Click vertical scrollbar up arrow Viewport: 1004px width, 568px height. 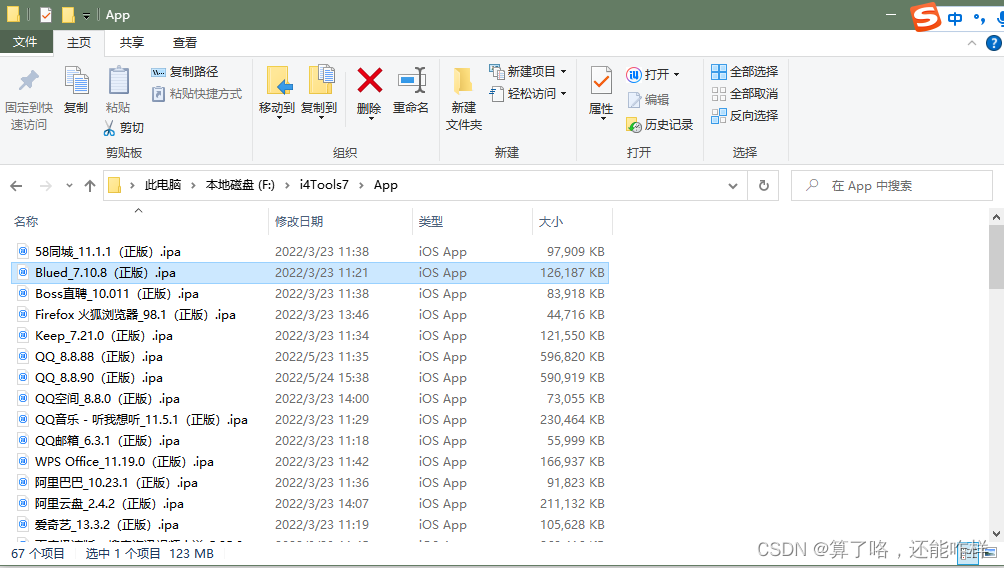click(996, 218)
